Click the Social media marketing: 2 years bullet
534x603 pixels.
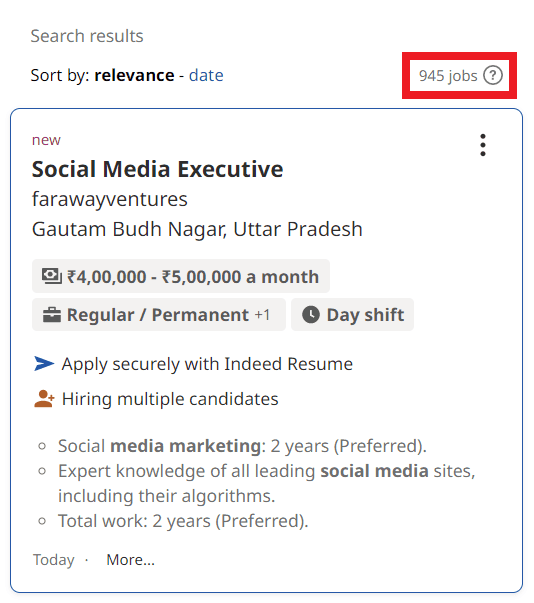[x=242, y=446]
